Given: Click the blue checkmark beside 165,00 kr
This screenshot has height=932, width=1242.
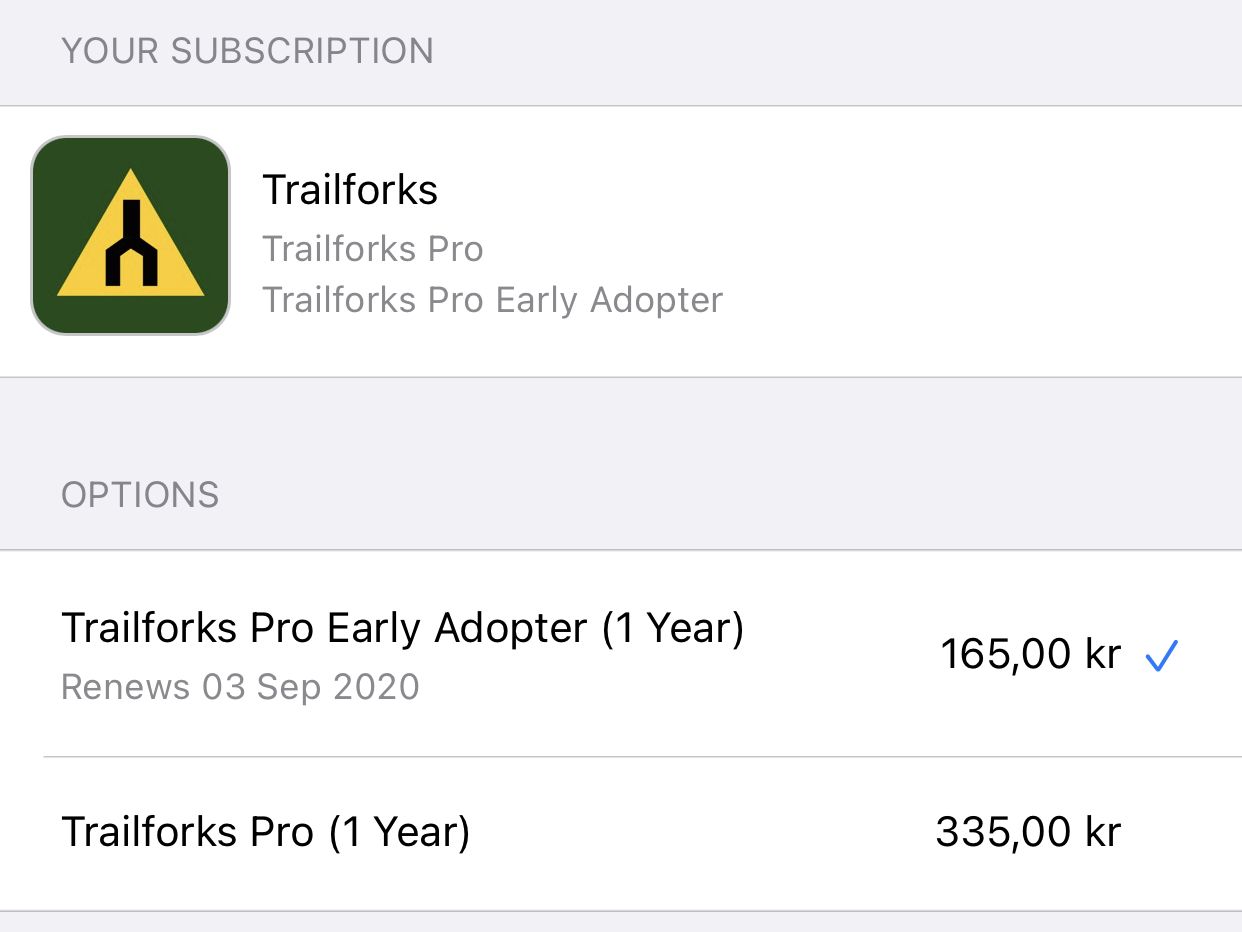Looking at the screenshot, I should tap(1162, 656).
